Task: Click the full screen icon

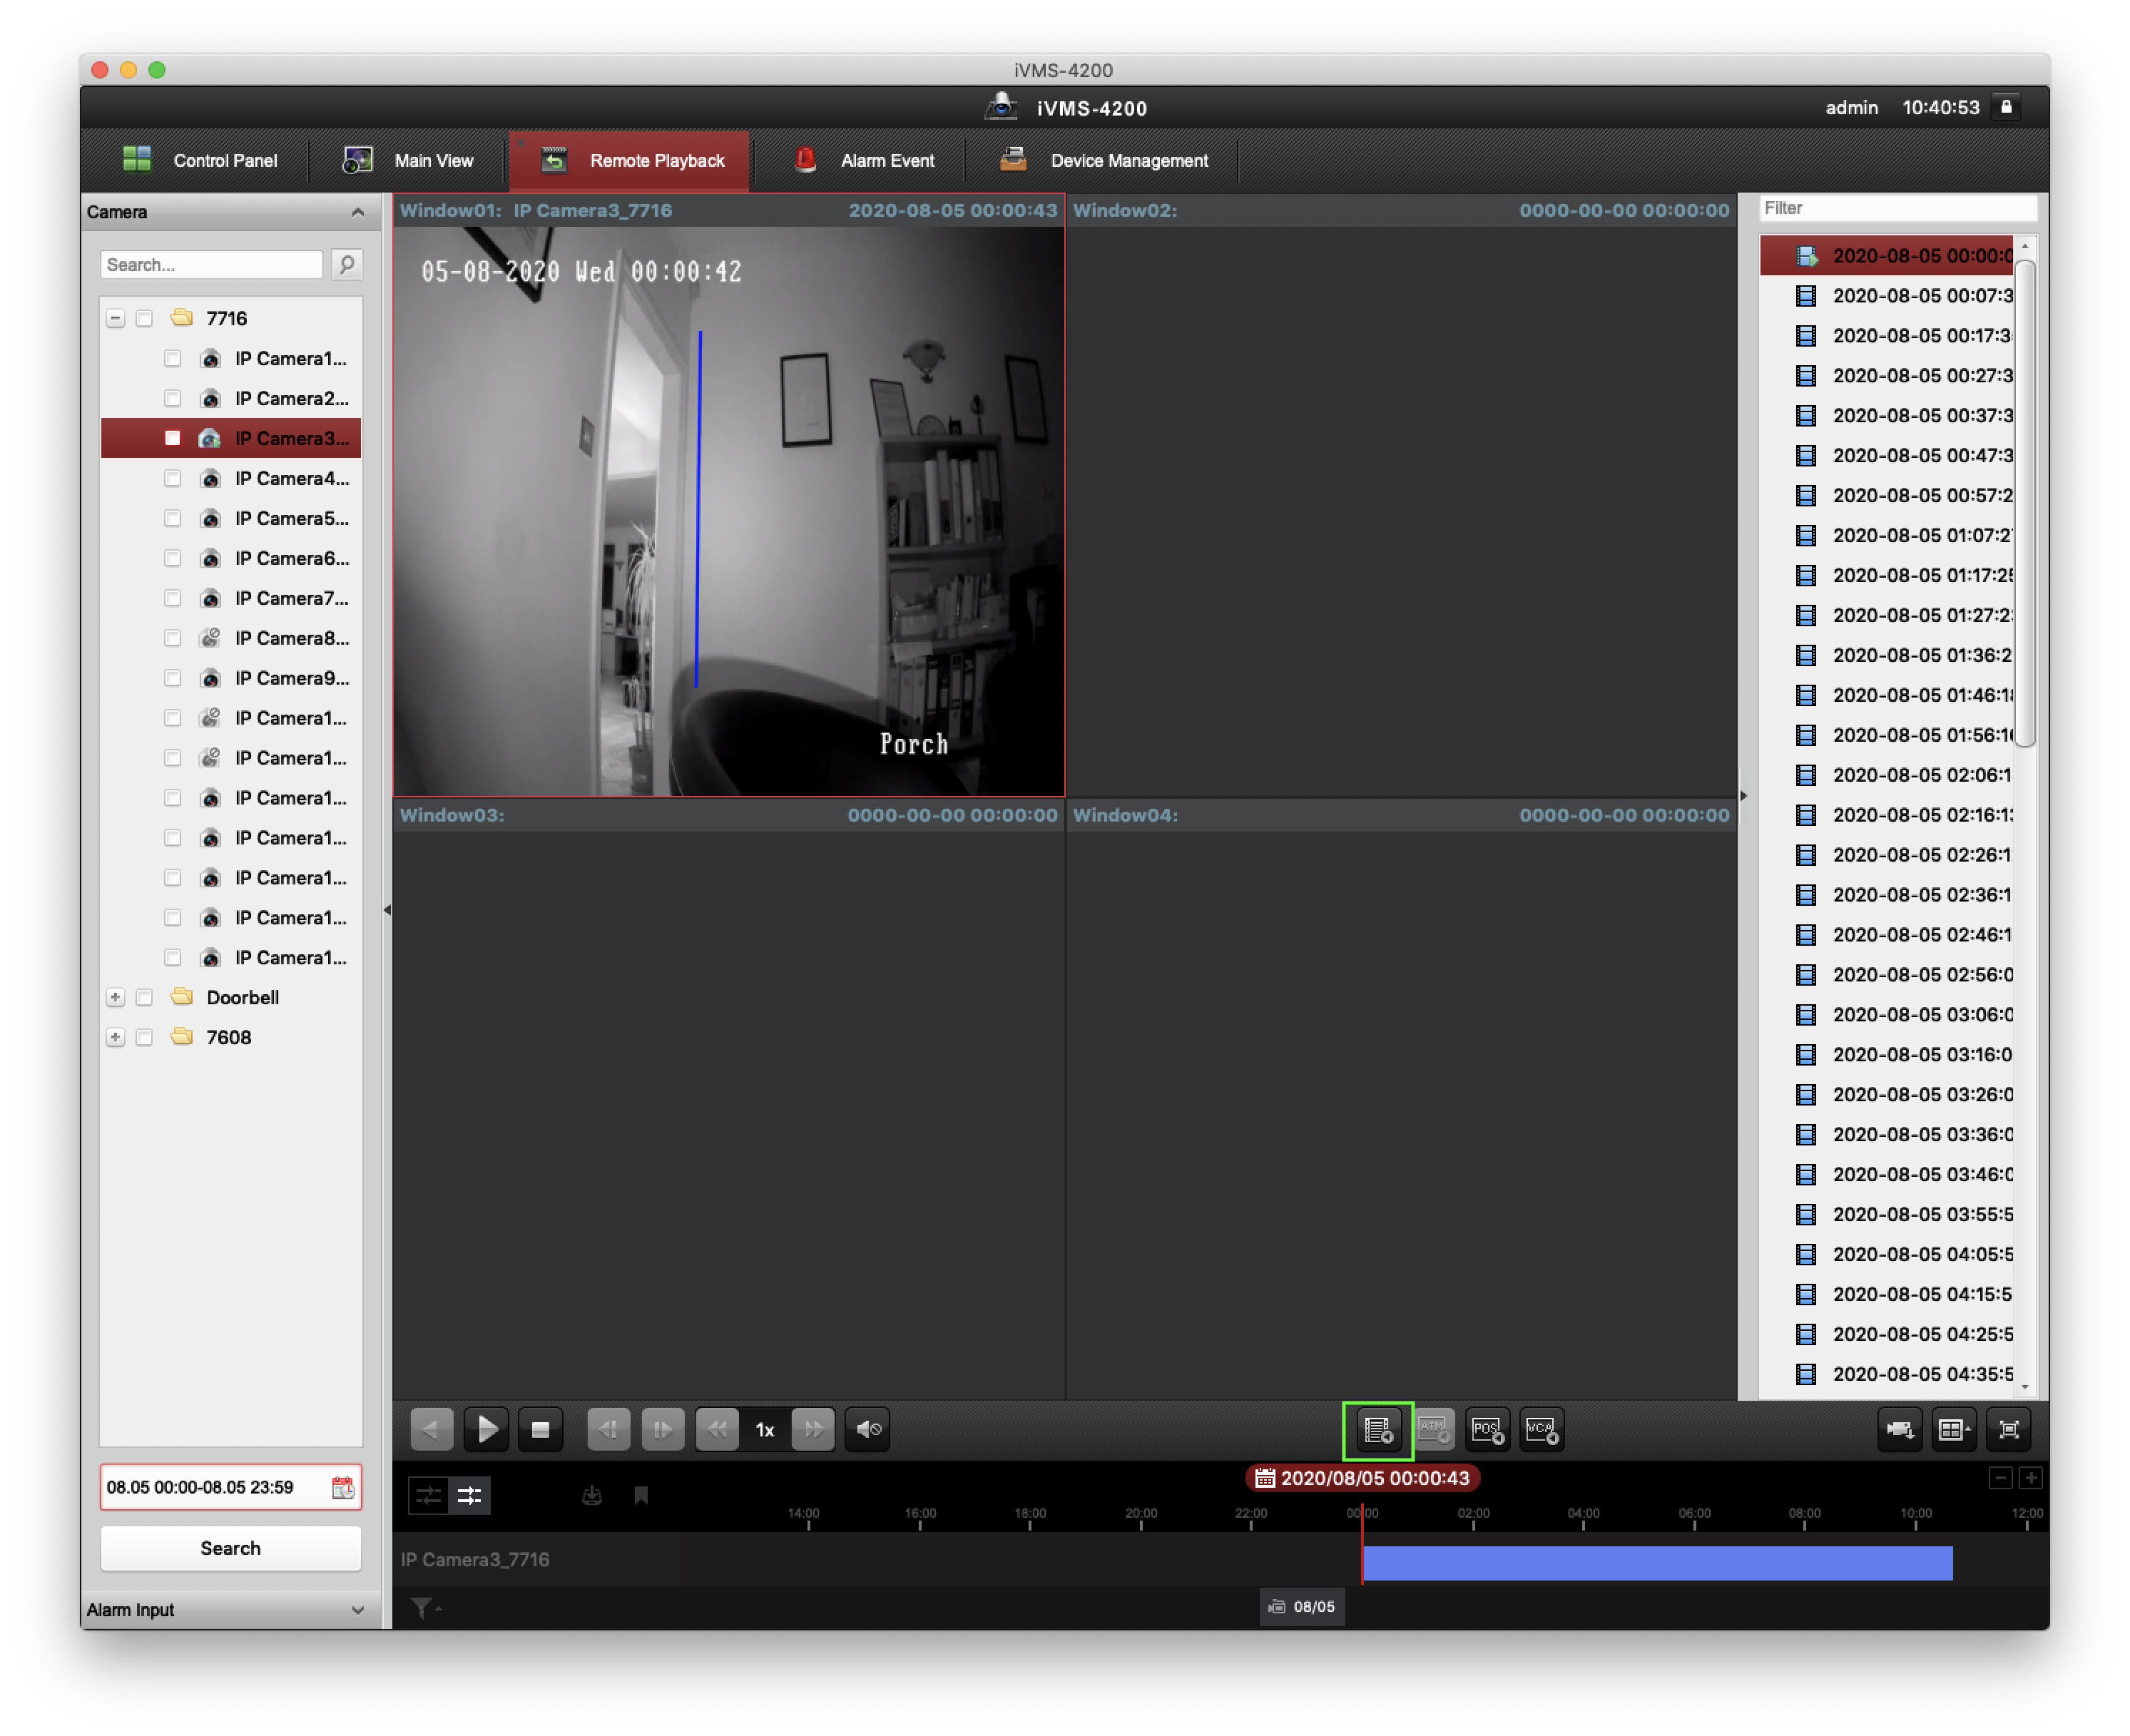Action: [x=2008, y=1429]
